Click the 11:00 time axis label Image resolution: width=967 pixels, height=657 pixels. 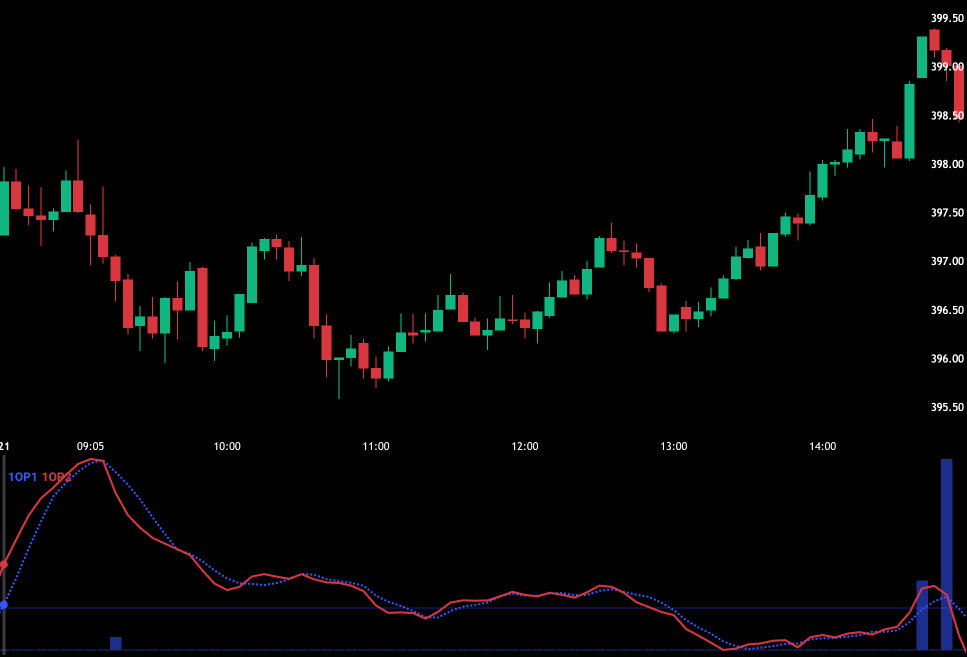coord(376,447)
